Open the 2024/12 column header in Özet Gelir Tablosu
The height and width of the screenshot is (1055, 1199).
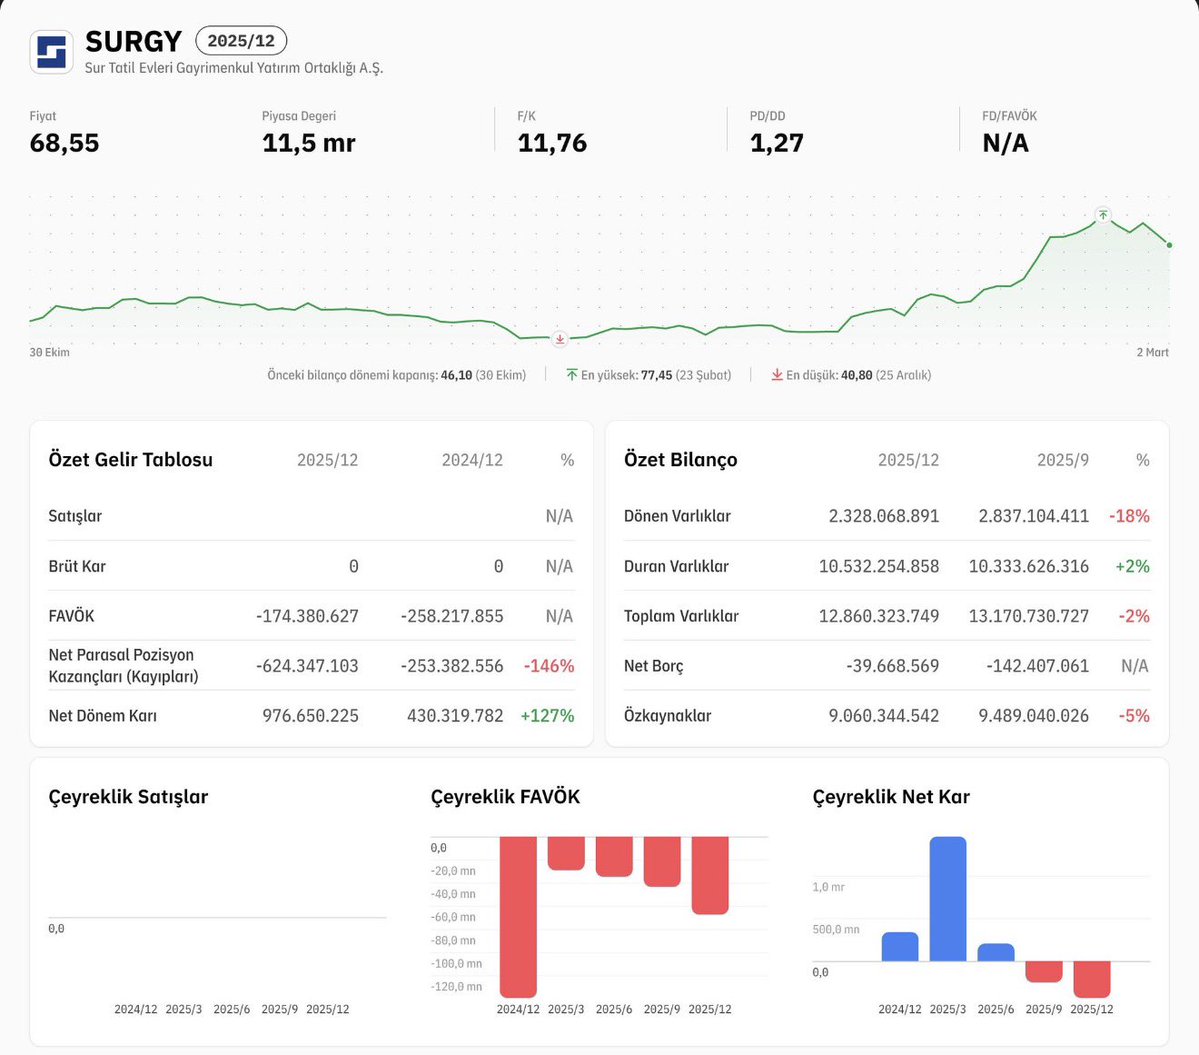[471, 460]
